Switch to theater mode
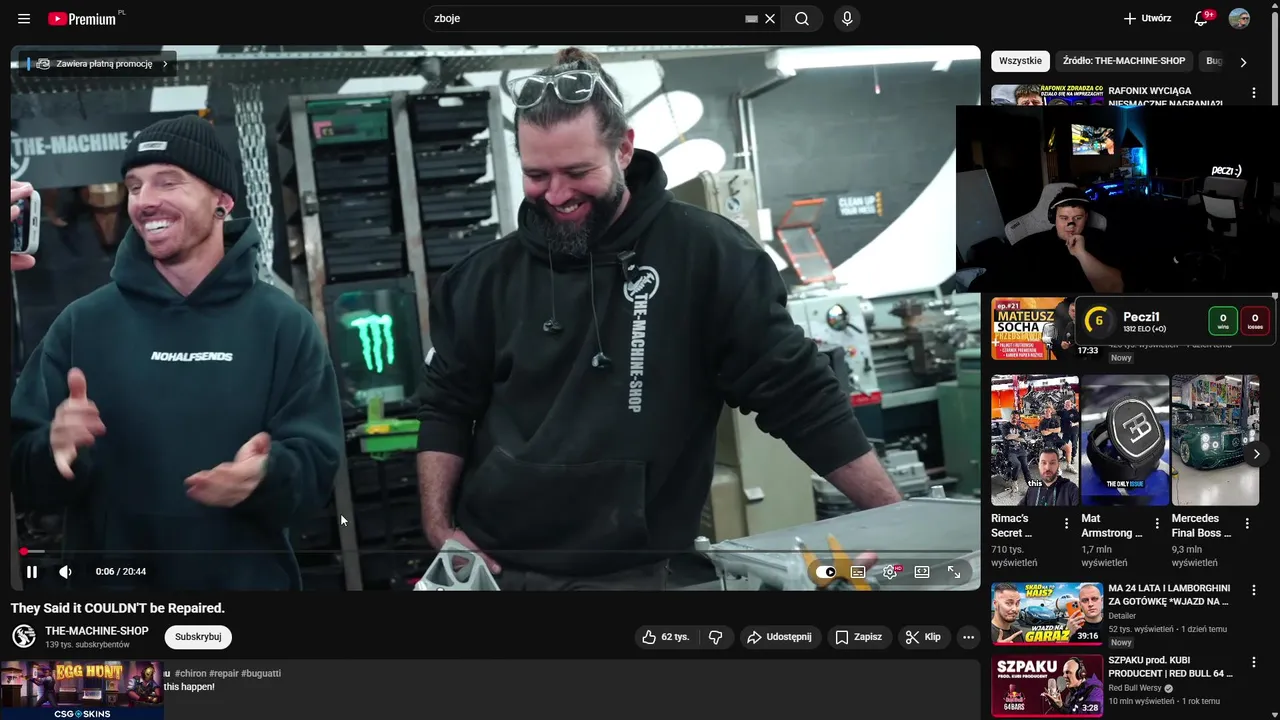This screenshot has height=720, width=1280. [x=922, y=572]
